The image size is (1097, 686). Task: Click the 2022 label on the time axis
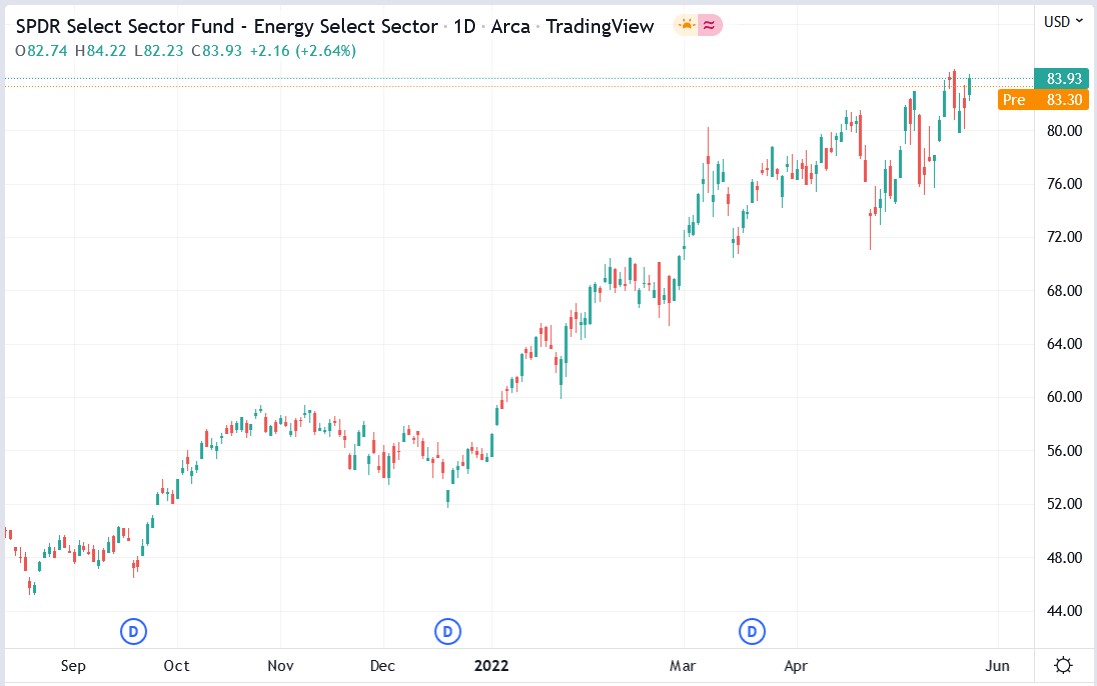click(491, 665)
